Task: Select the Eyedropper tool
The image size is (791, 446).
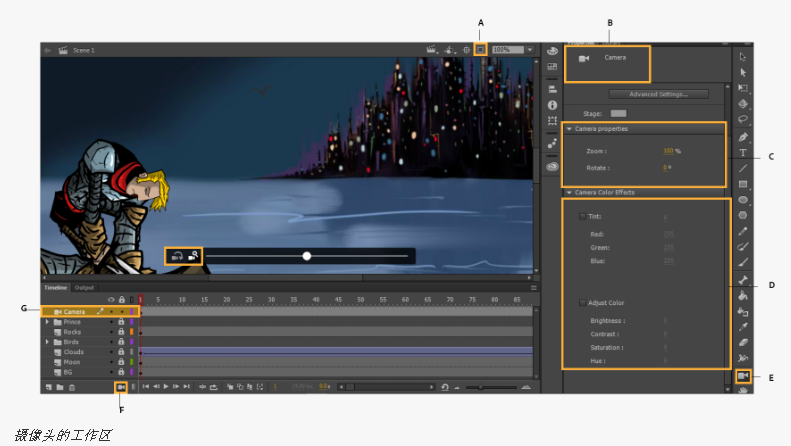Action: [x=743, y=327]
